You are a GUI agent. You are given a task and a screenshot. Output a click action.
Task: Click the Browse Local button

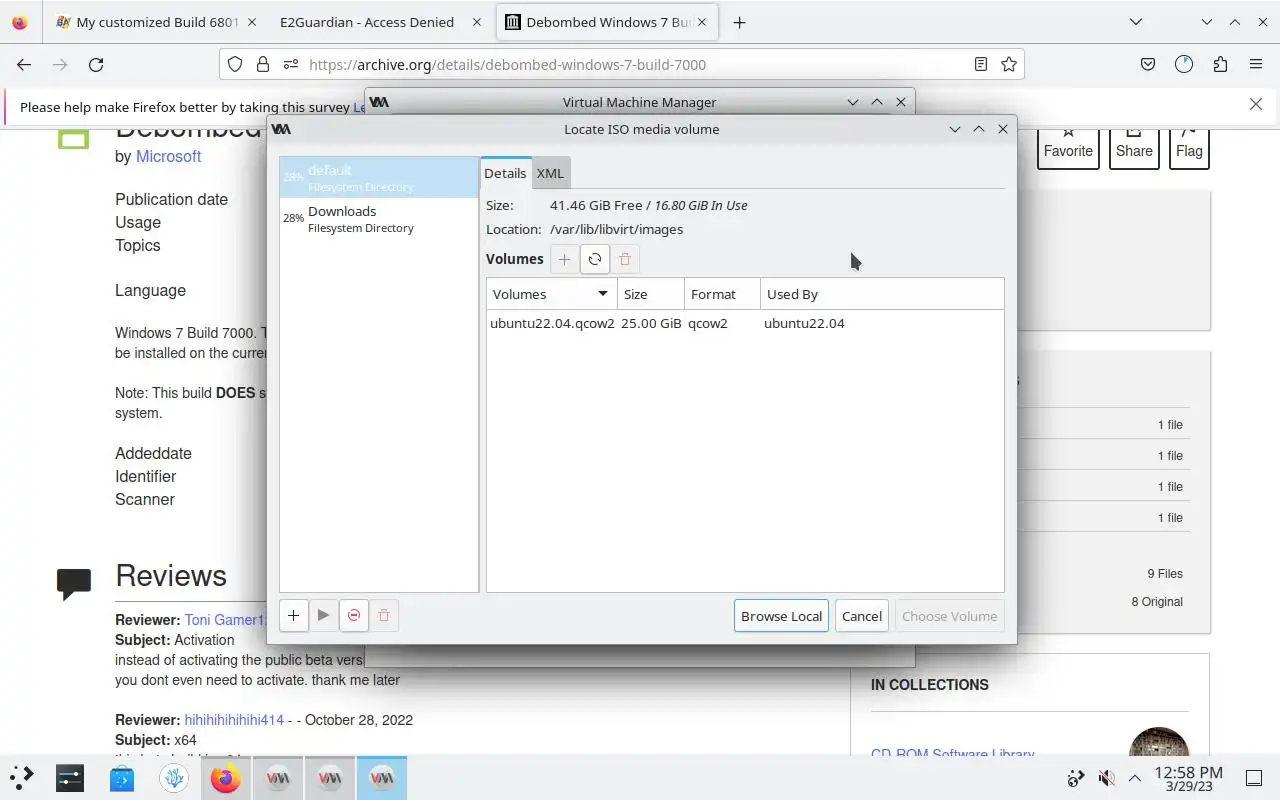(781, 616)
